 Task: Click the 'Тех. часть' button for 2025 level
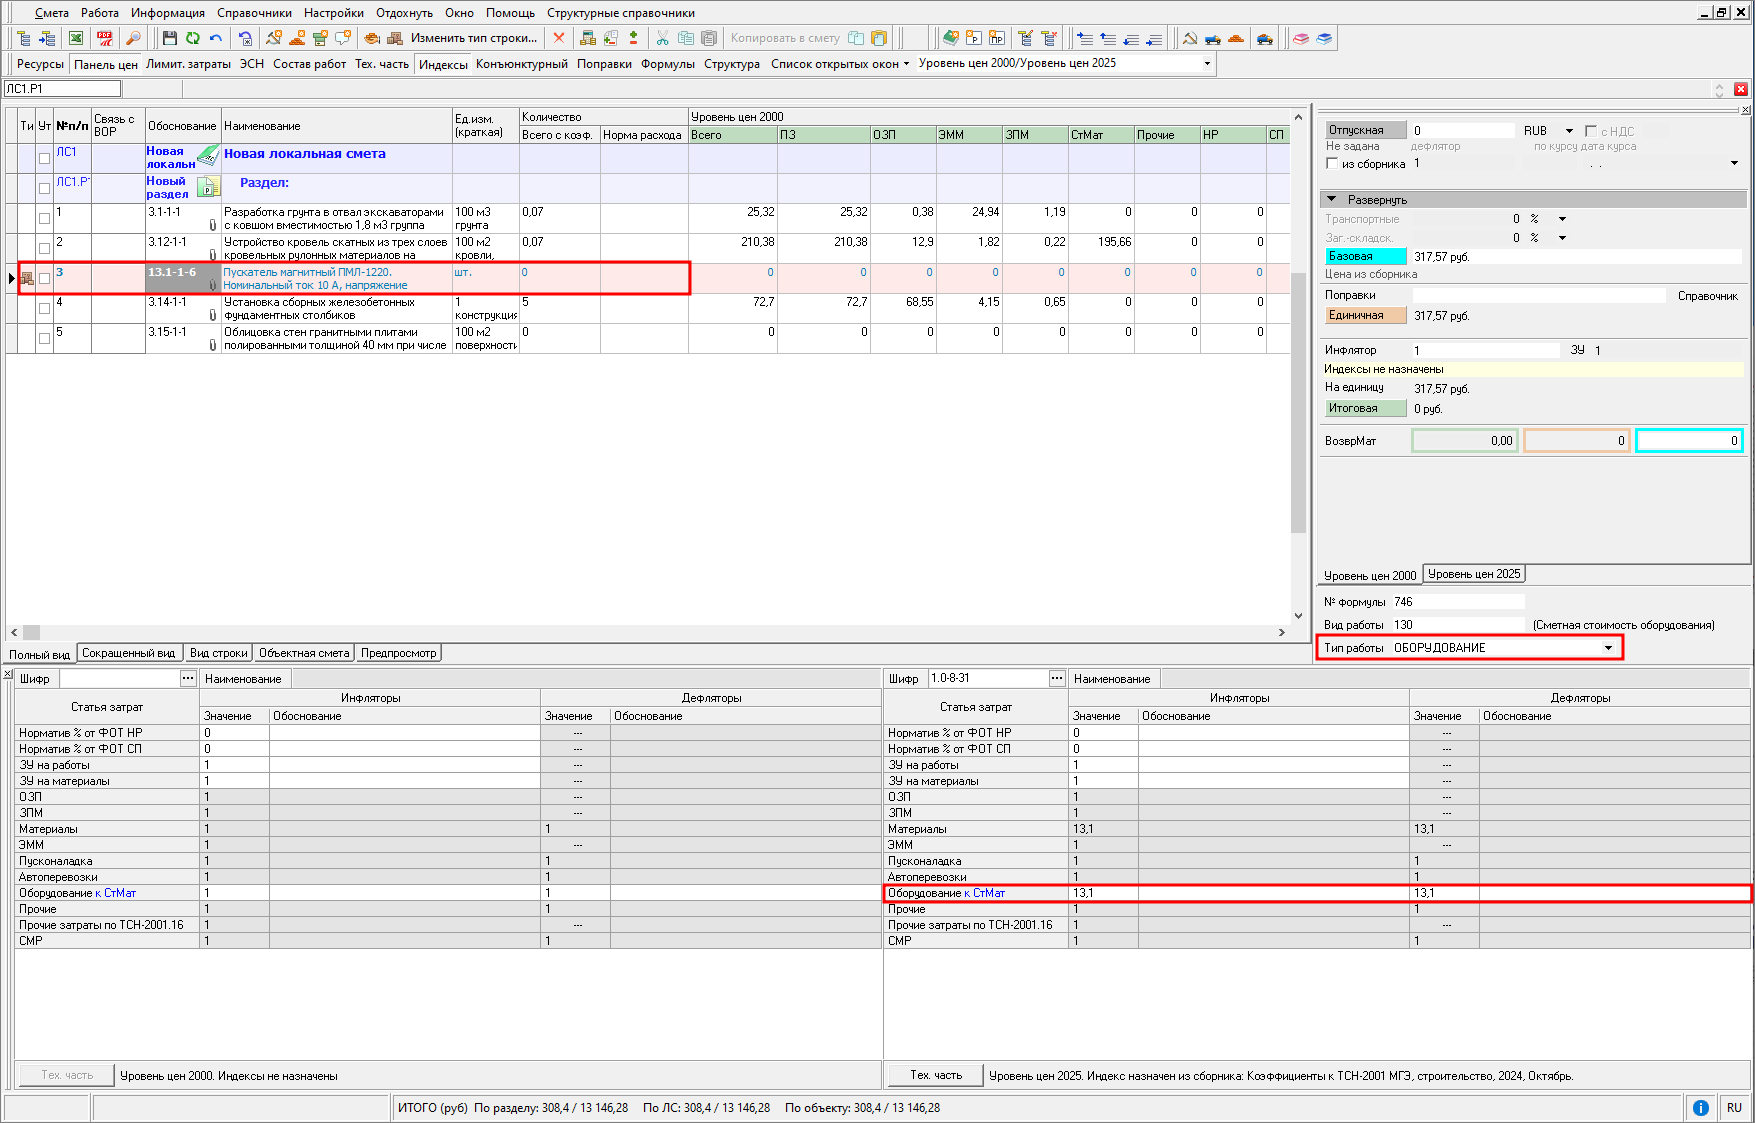[935, 1075]
